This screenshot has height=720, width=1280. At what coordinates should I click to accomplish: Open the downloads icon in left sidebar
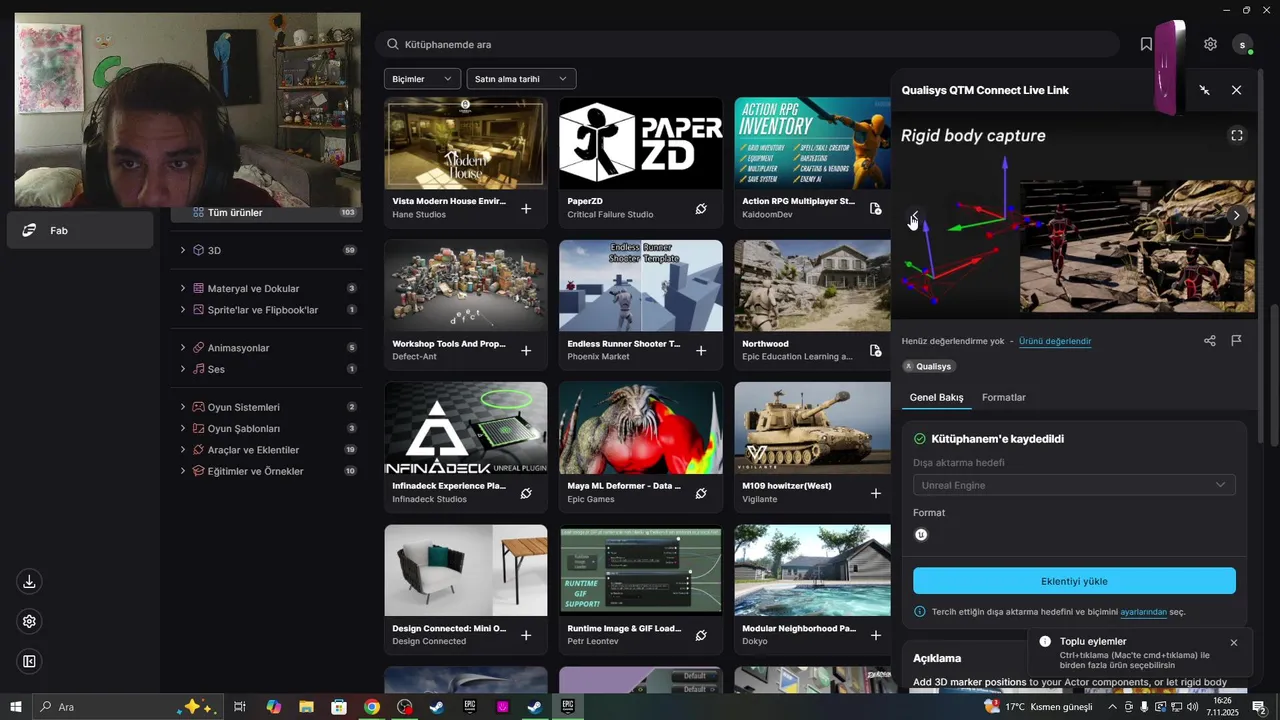[29, 582]
